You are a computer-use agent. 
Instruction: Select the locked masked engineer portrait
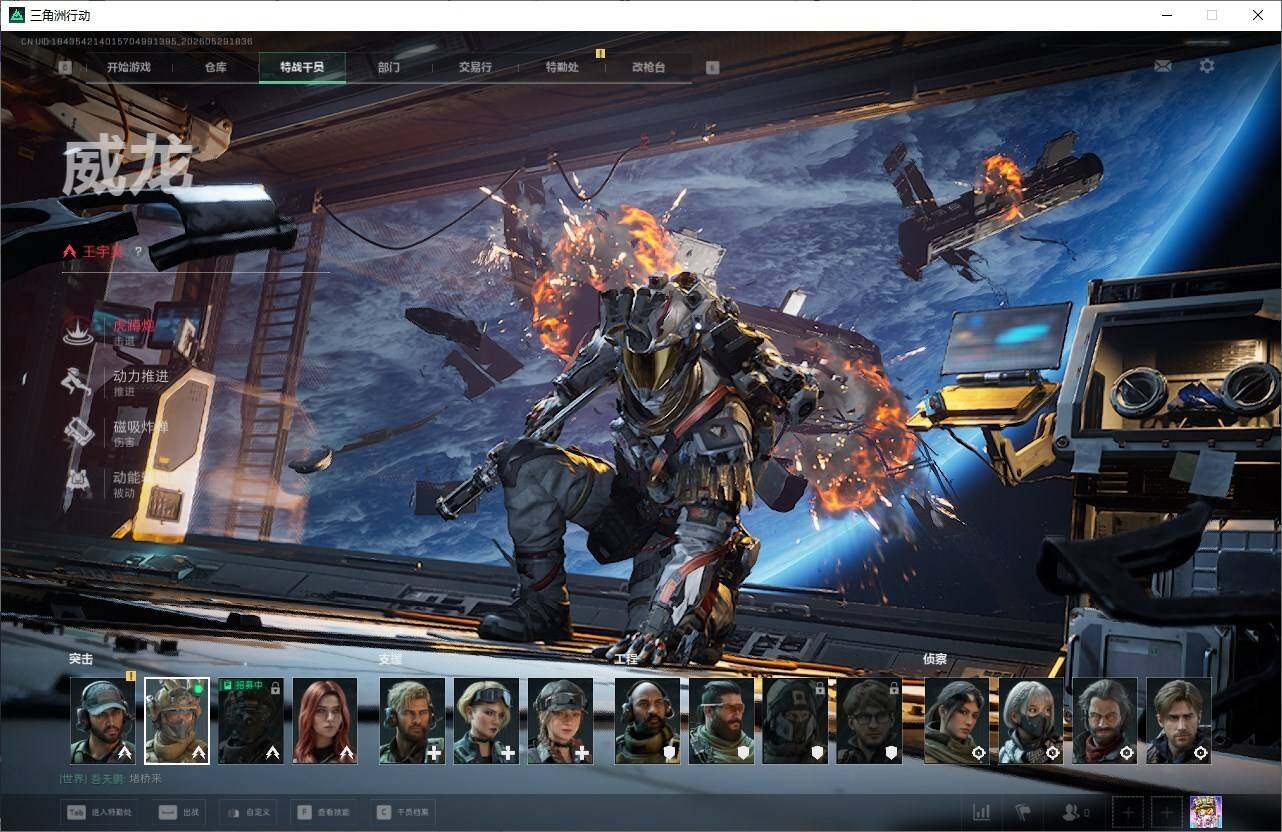(x=795, y=721)
